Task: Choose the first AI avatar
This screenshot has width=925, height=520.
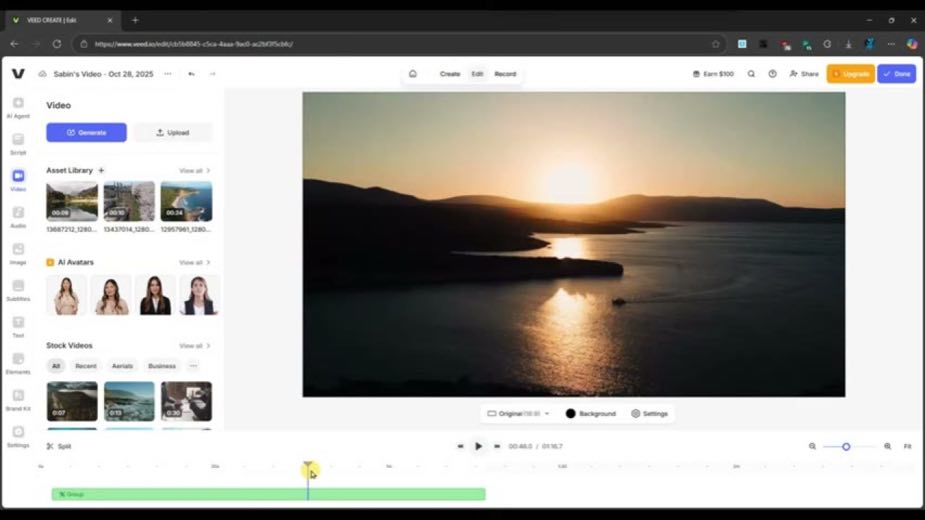Action: [x=66, y=295]
